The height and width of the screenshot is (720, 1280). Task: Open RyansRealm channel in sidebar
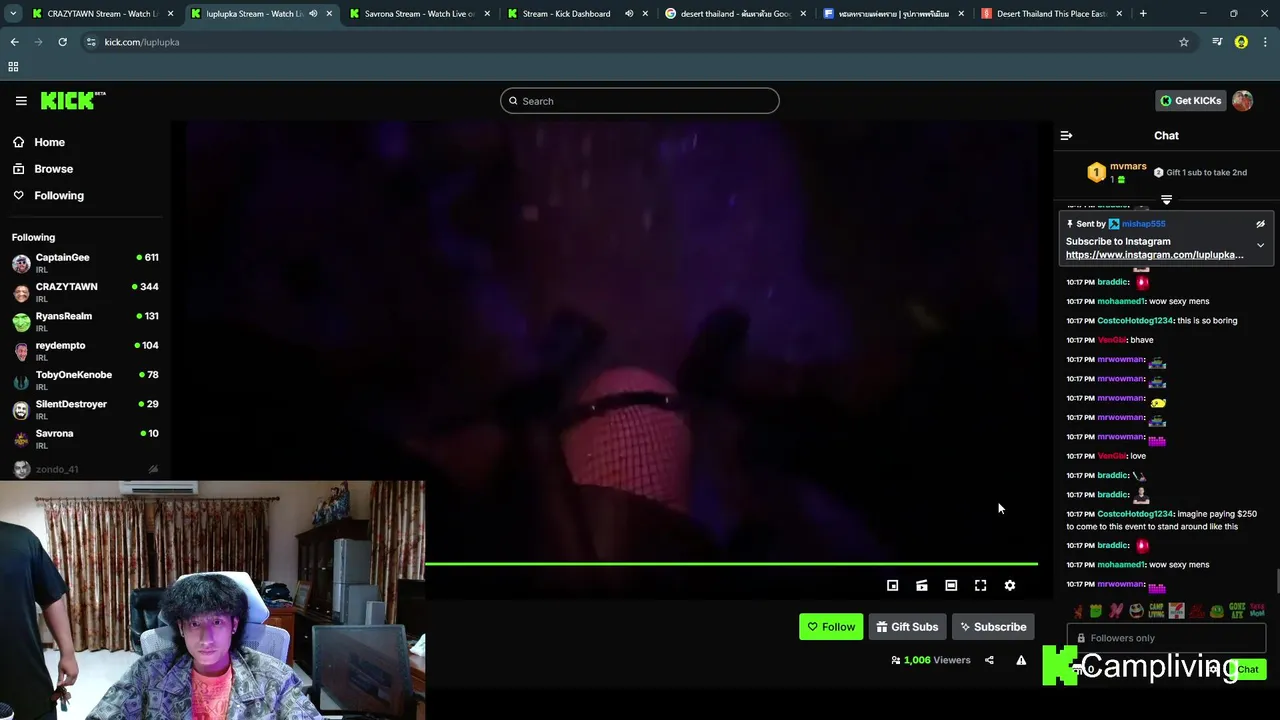click(85, 321)
